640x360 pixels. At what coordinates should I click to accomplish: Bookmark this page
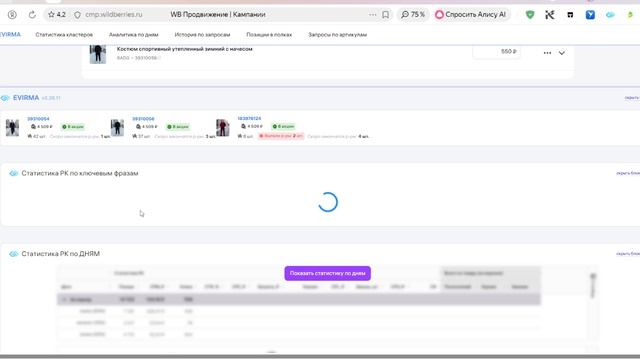click(x=385, y=15)
